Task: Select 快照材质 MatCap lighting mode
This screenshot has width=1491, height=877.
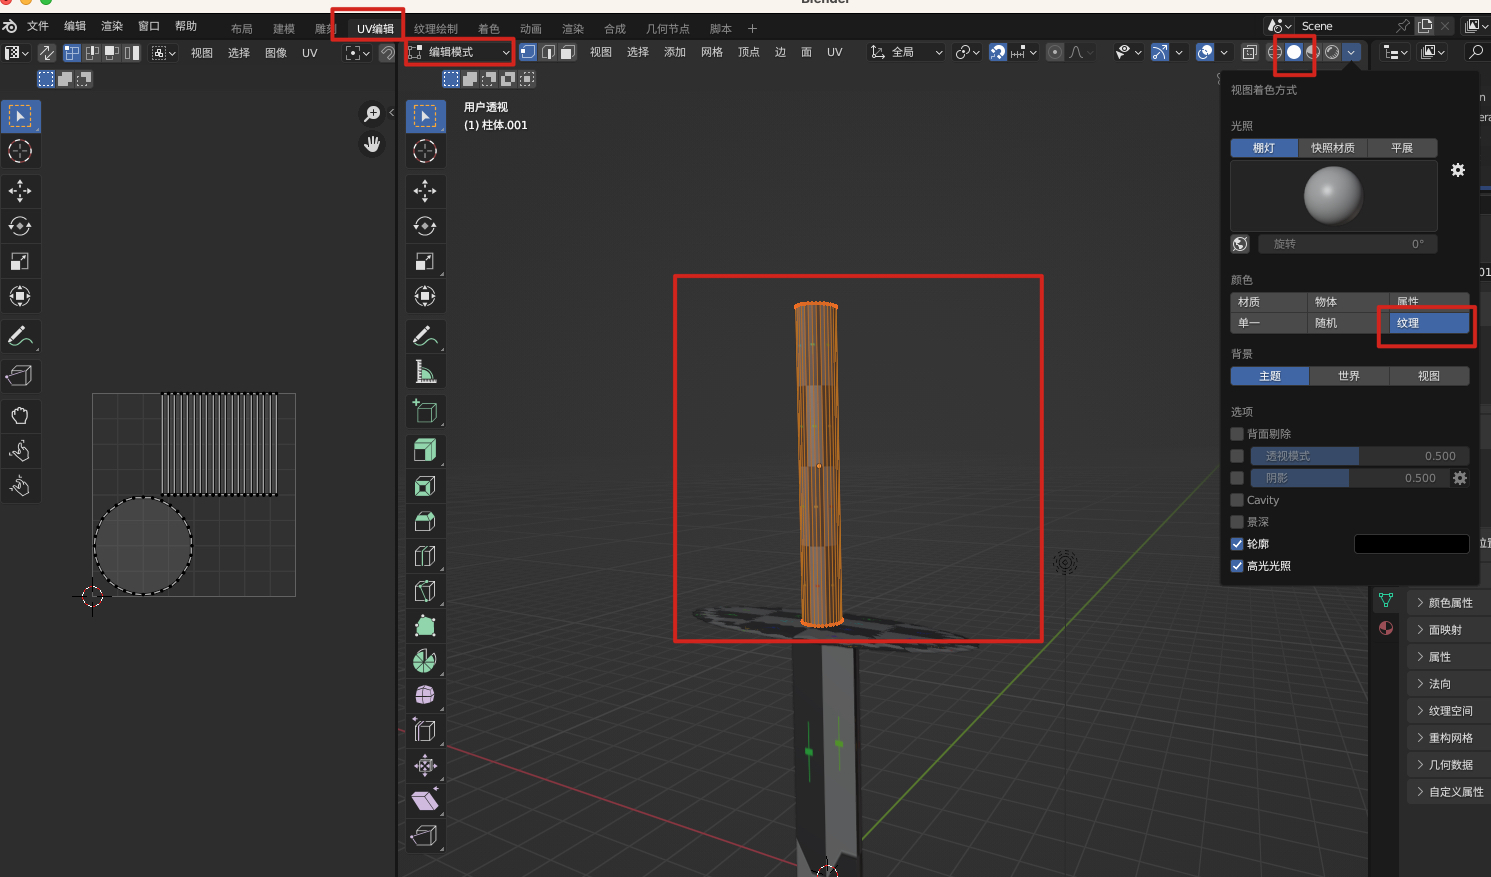Action: [1332, 148]
